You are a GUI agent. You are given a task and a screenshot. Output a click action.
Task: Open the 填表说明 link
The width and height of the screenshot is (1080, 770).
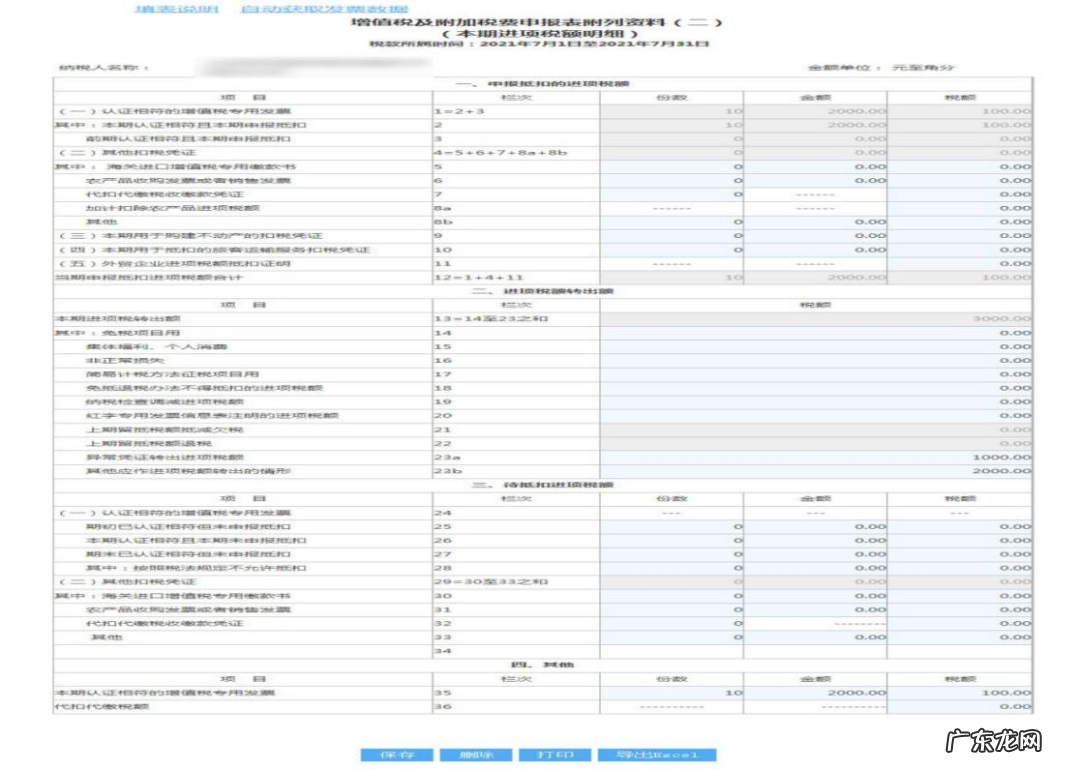(x=177, y=9)
